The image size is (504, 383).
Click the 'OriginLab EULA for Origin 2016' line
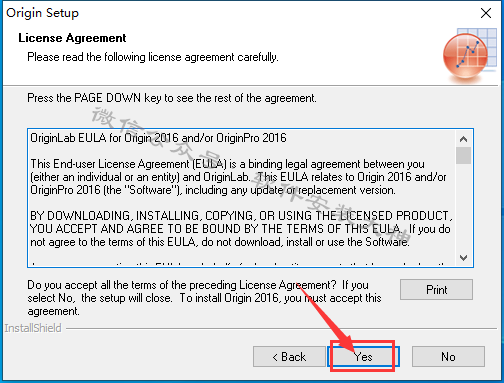click(158, 138)
